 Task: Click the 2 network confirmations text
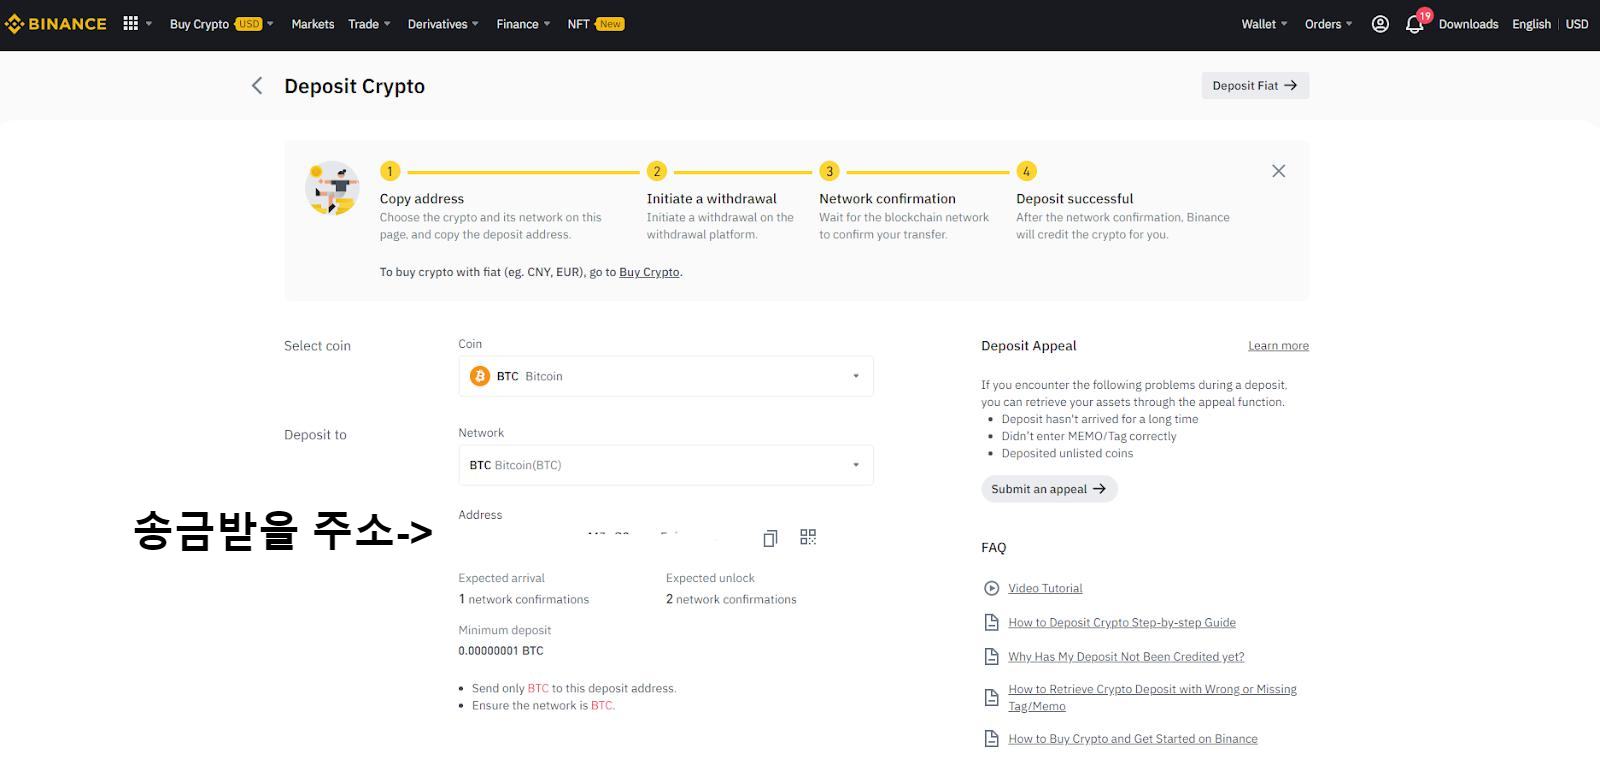pyautogui.click(x=731, y=599)
